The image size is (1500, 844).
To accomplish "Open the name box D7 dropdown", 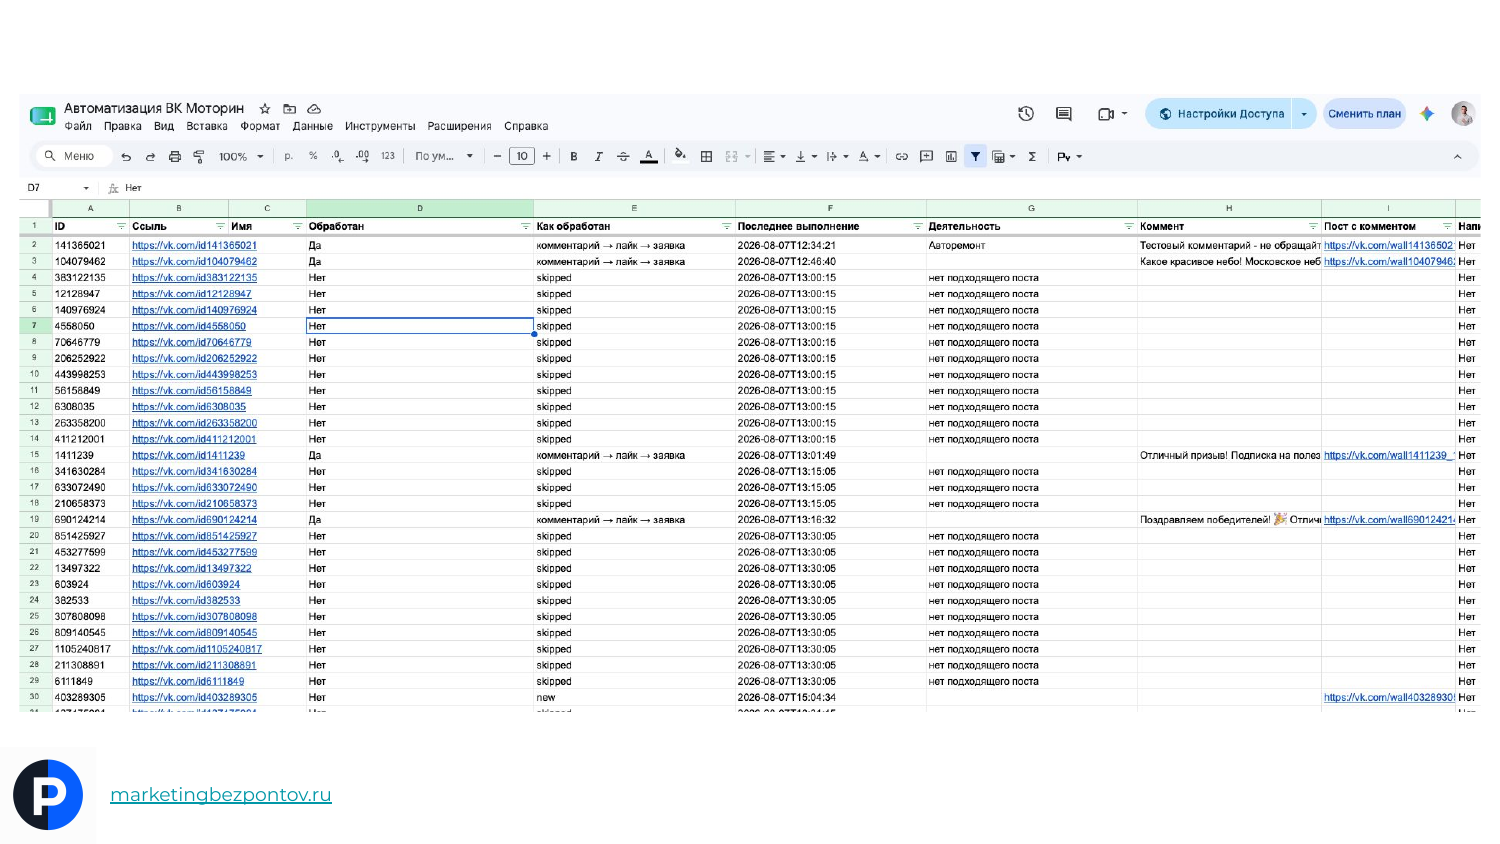I will coord(86,188).
